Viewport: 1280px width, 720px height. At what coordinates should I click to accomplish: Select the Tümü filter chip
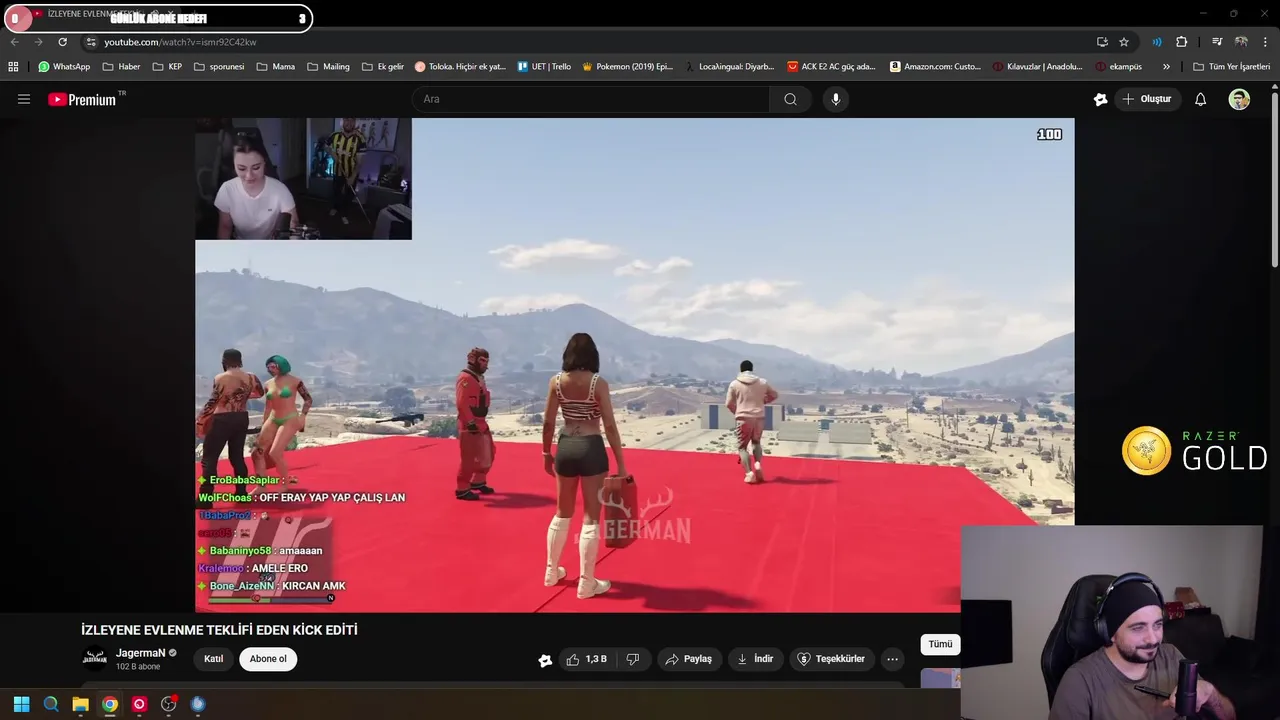coord(940,645)
